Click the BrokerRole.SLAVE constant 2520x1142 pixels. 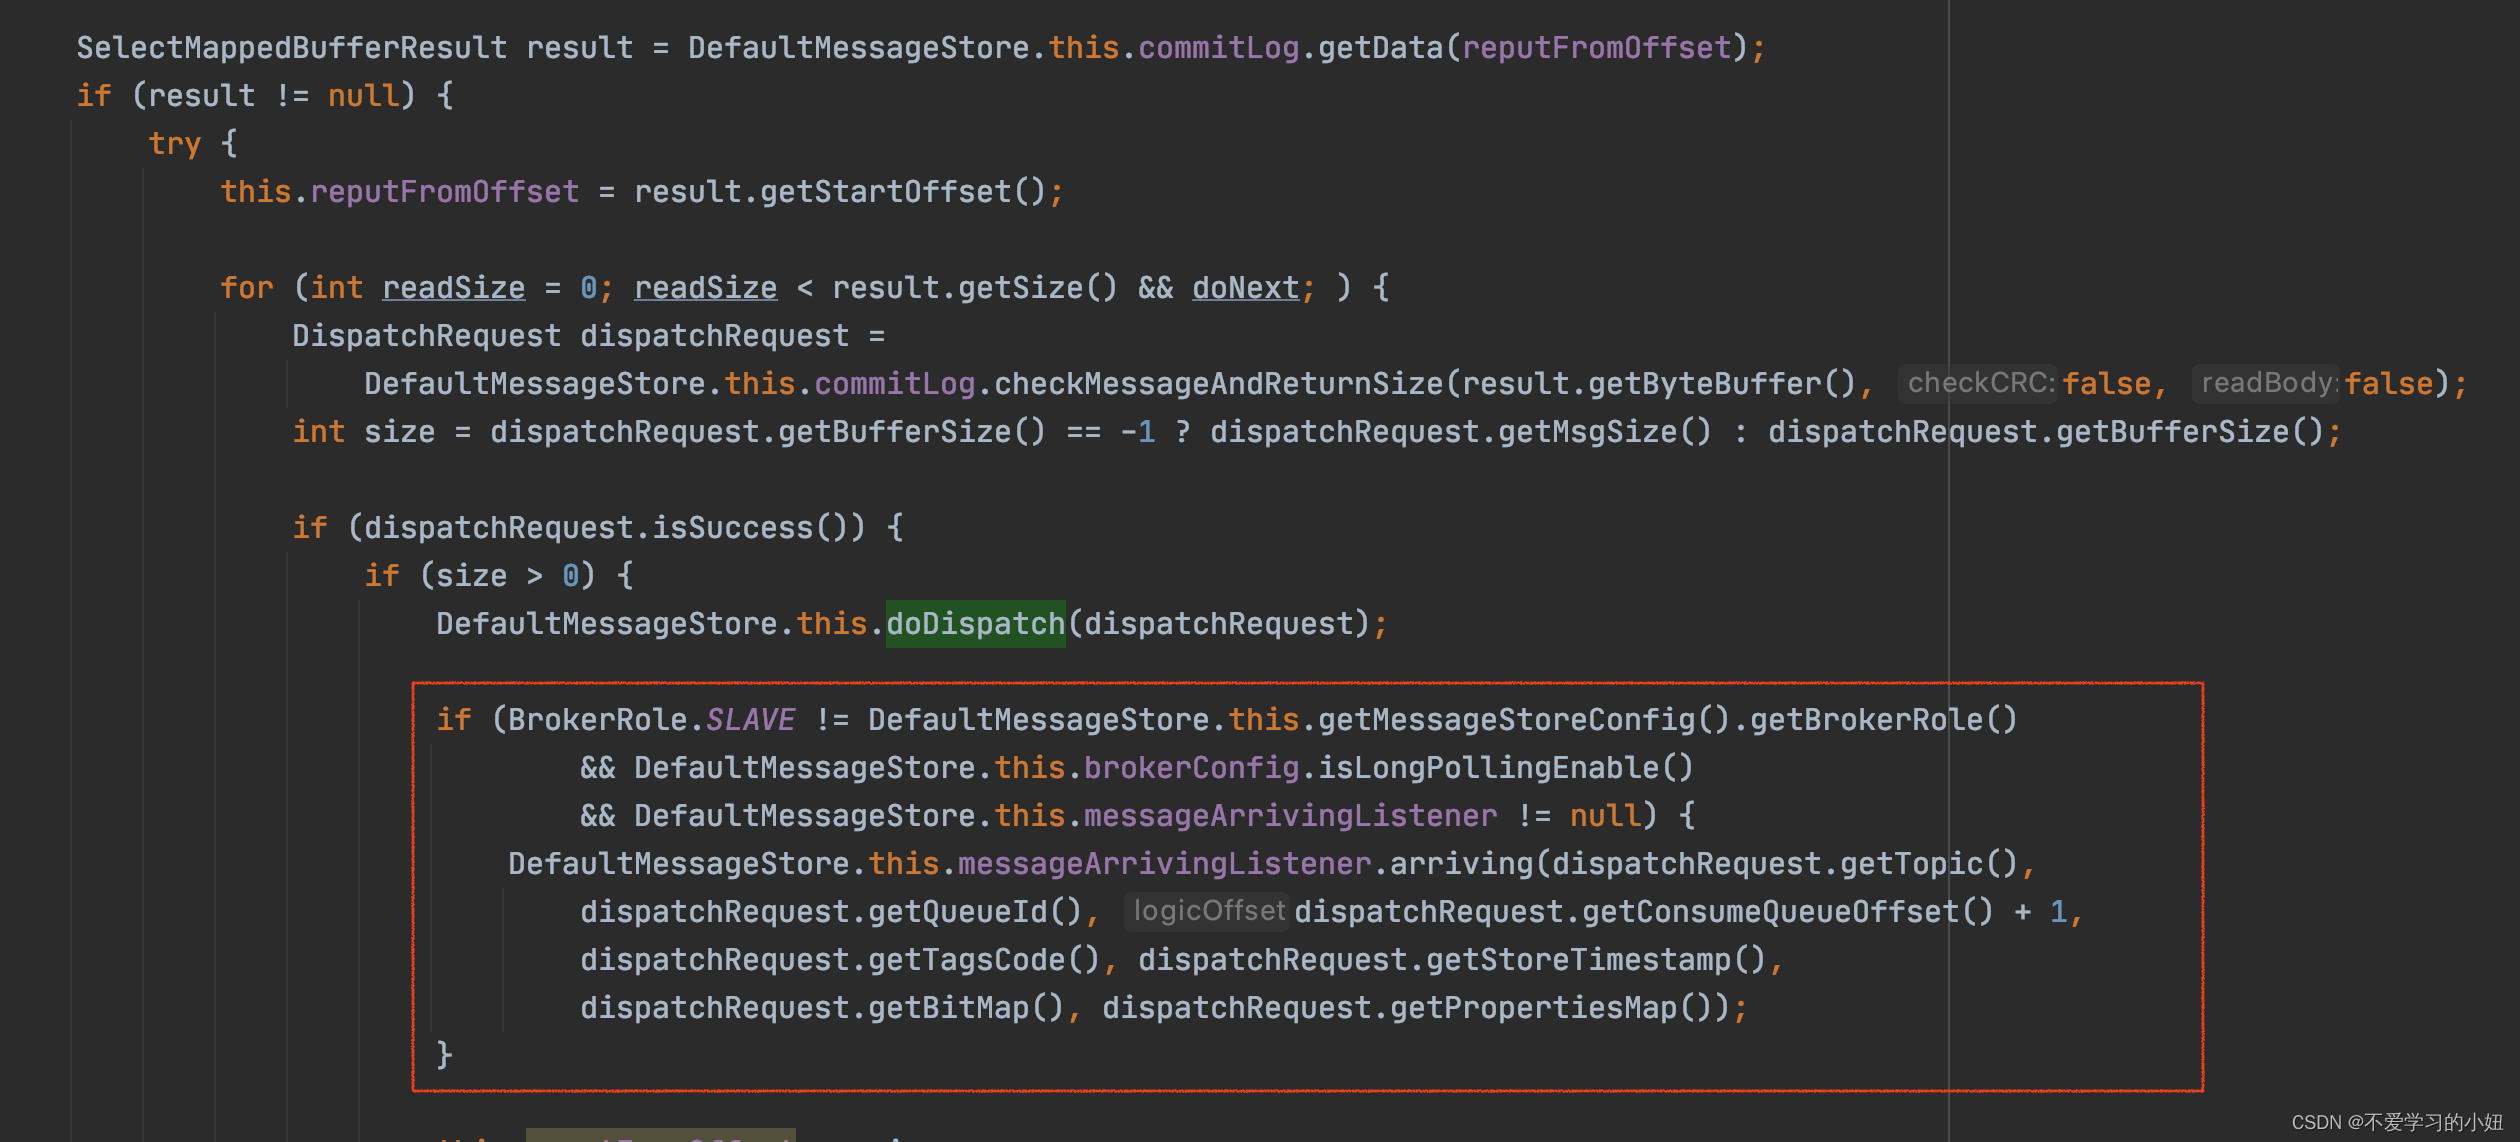click(651, 720)
